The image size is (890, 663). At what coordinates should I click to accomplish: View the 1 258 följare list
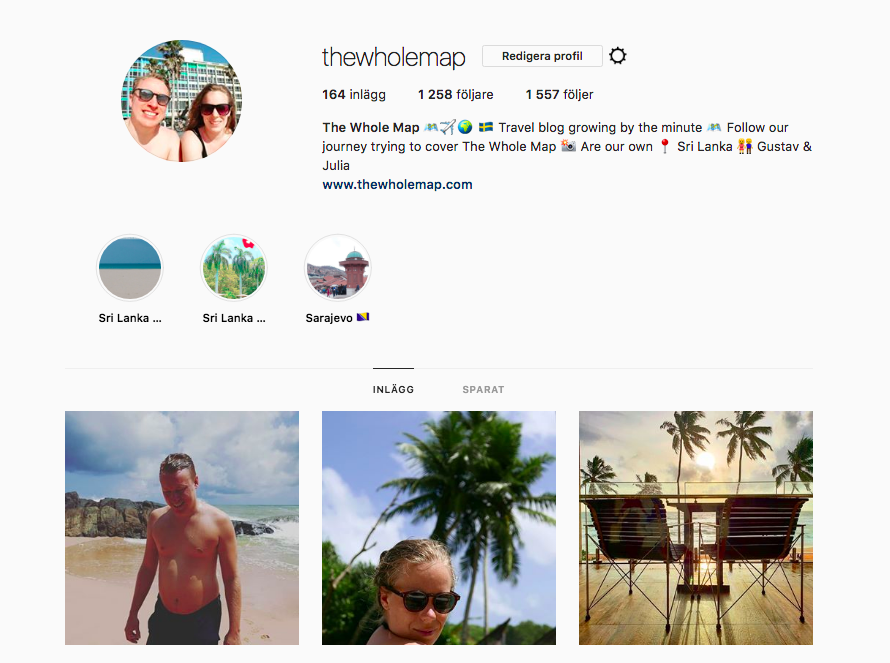click(x=456, y=95)
